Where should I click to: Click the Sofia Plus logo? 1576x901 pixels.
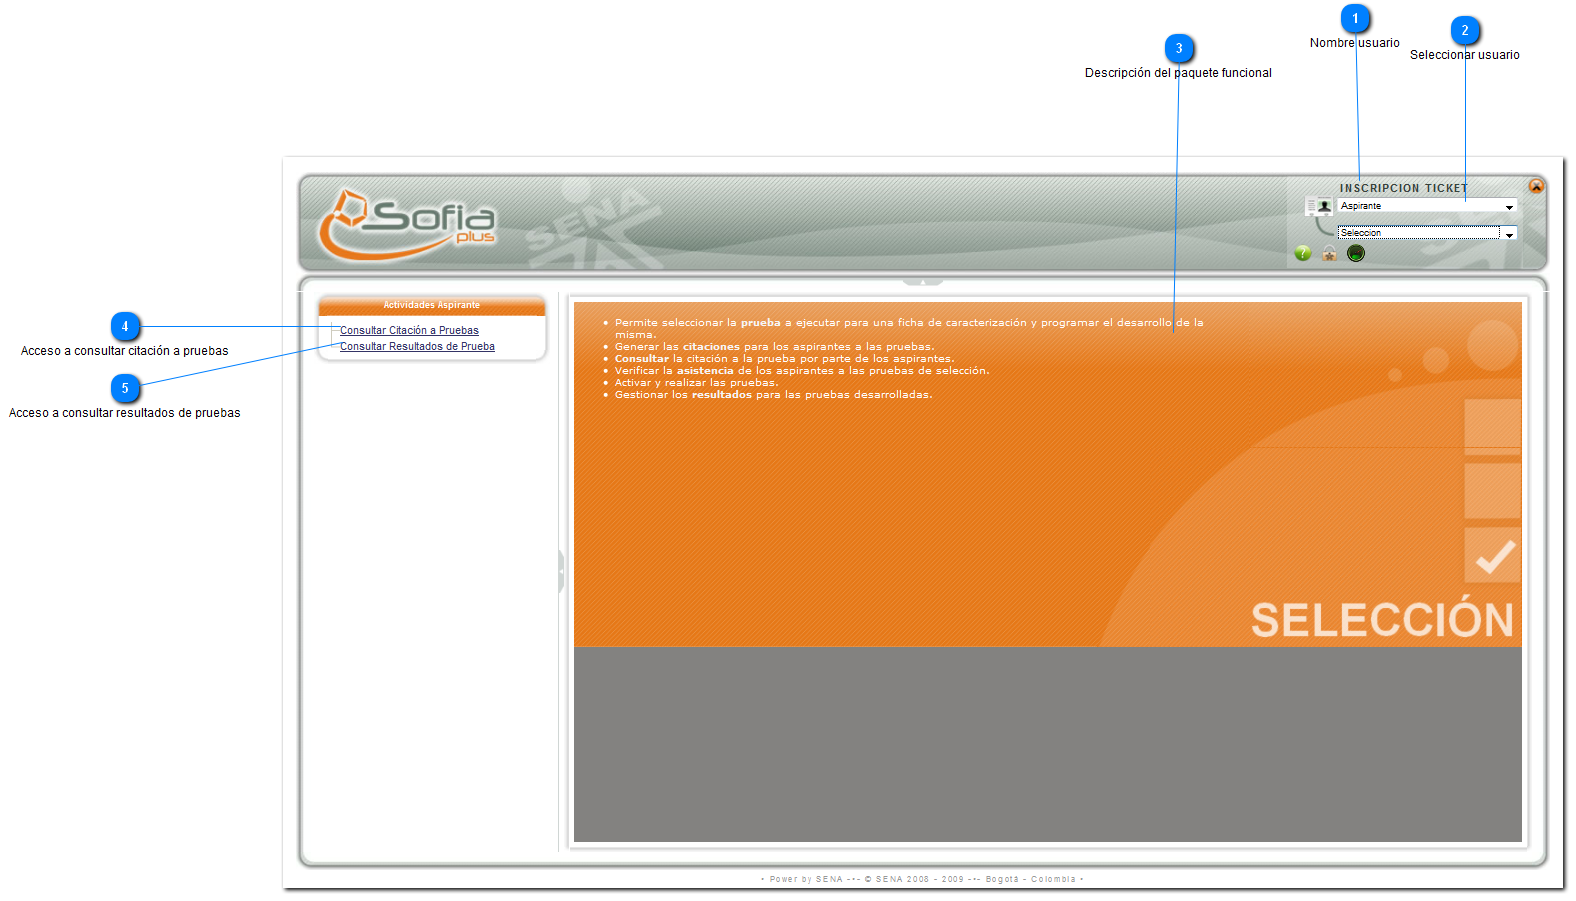(407, 223)
